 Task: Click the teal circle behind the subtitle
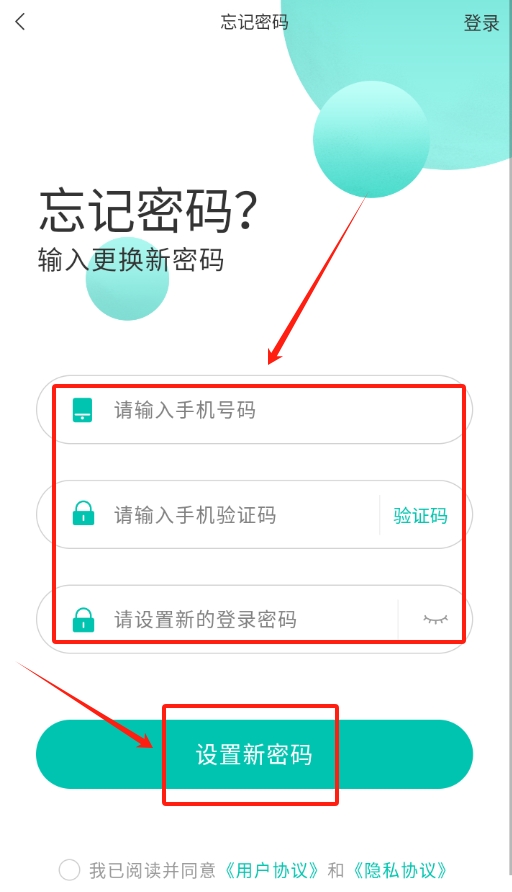click(127, 279)
